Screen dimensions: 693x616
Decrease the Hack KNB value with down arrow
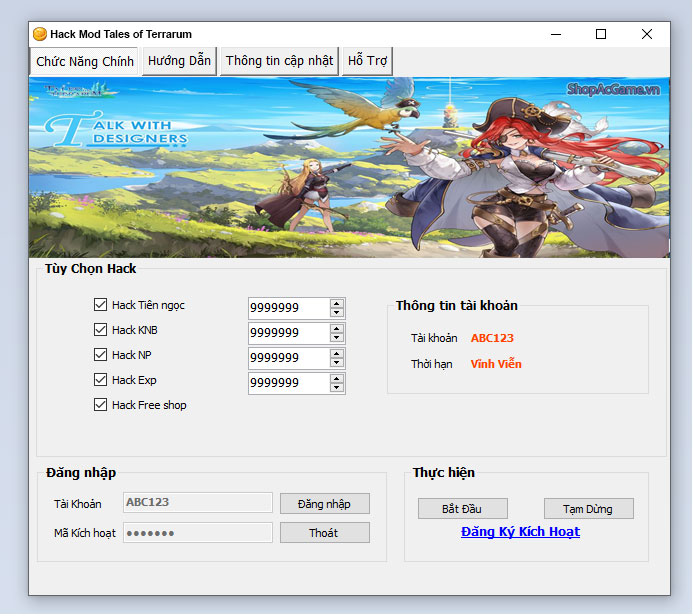pyautogui.click(x=336, y=338)
